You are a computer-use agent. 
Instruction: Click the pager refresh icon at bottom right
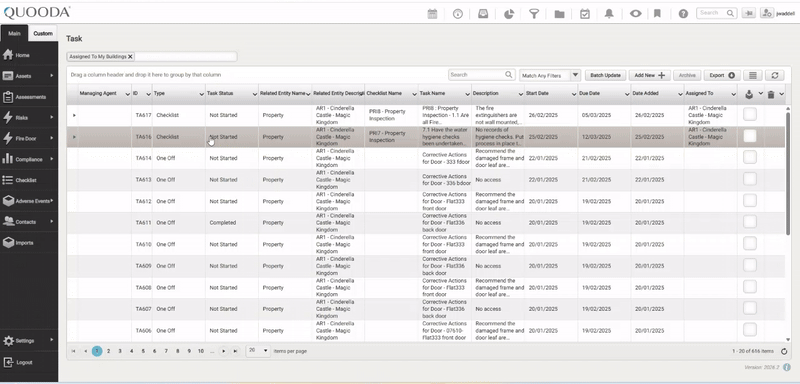[x=784, y=351]
